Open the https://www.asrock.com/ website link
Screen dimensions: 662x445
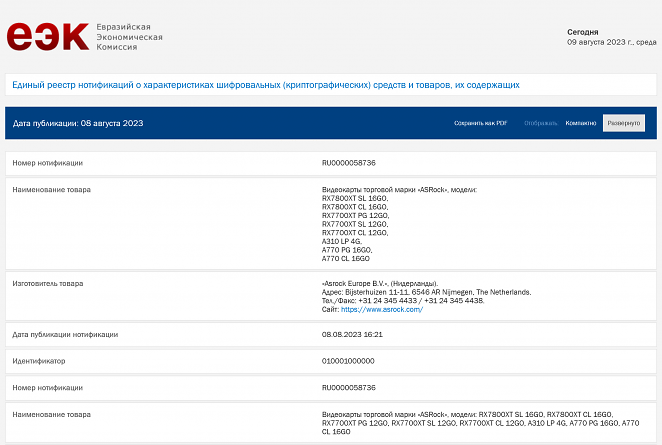382,309
